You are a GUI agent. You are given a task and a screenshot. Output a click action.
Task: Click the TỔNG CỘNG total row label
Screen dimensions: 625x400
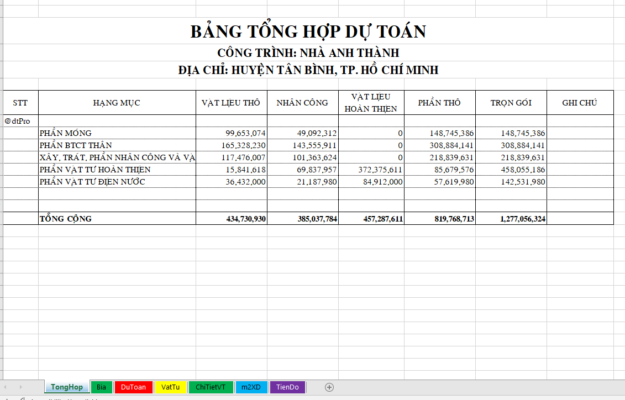118,217
